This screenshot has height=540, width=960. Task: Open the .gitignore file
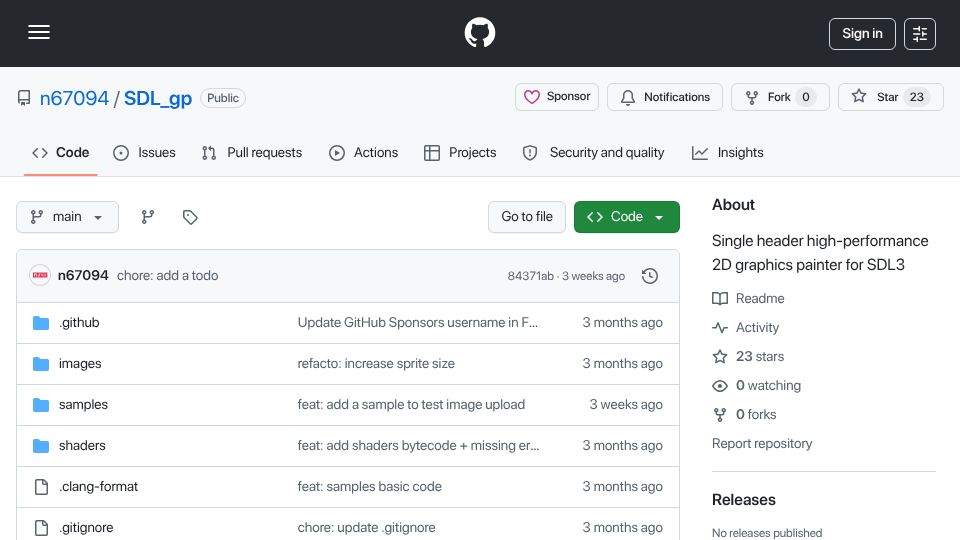coord(86,528)
